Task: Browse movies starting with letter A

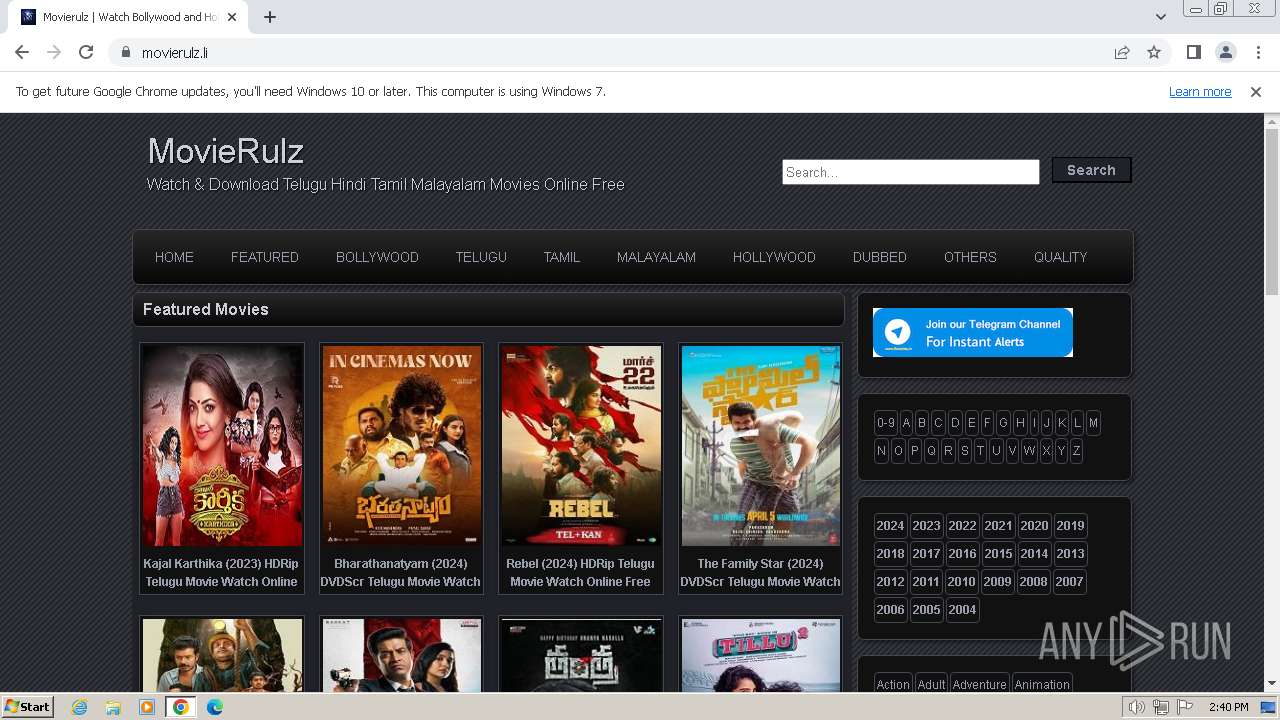Action: 907,423
